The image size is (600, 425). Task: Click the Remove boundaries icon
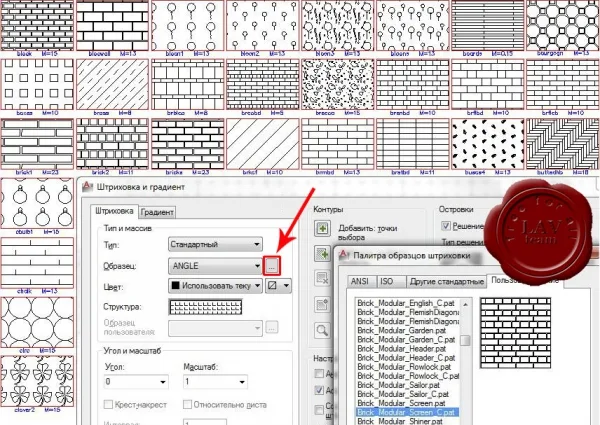pyautogui.click(x=322, y=278)
